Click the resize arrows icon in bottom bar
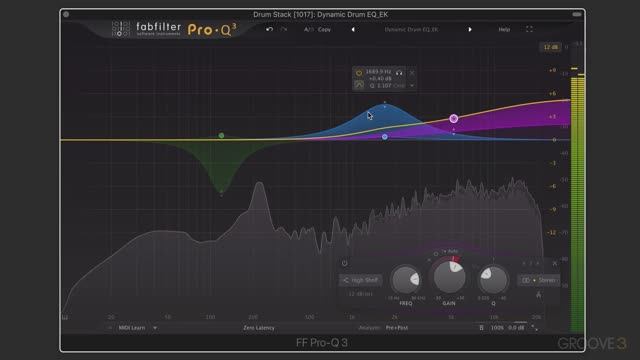The width and height of the screenshot is (640, 360). click(x=534, y=328)
